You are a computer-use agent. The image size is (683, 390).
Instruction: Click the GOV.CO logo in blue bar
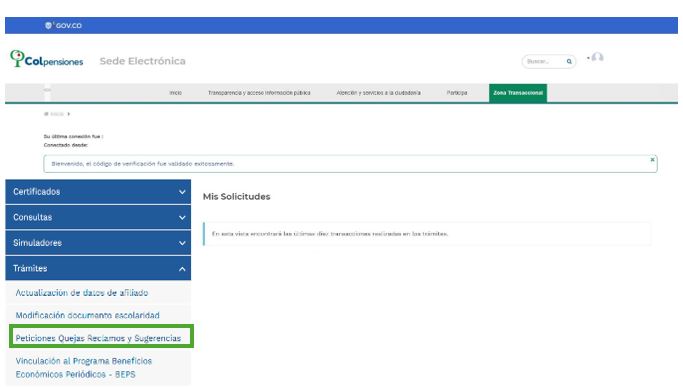pos(63,25)
